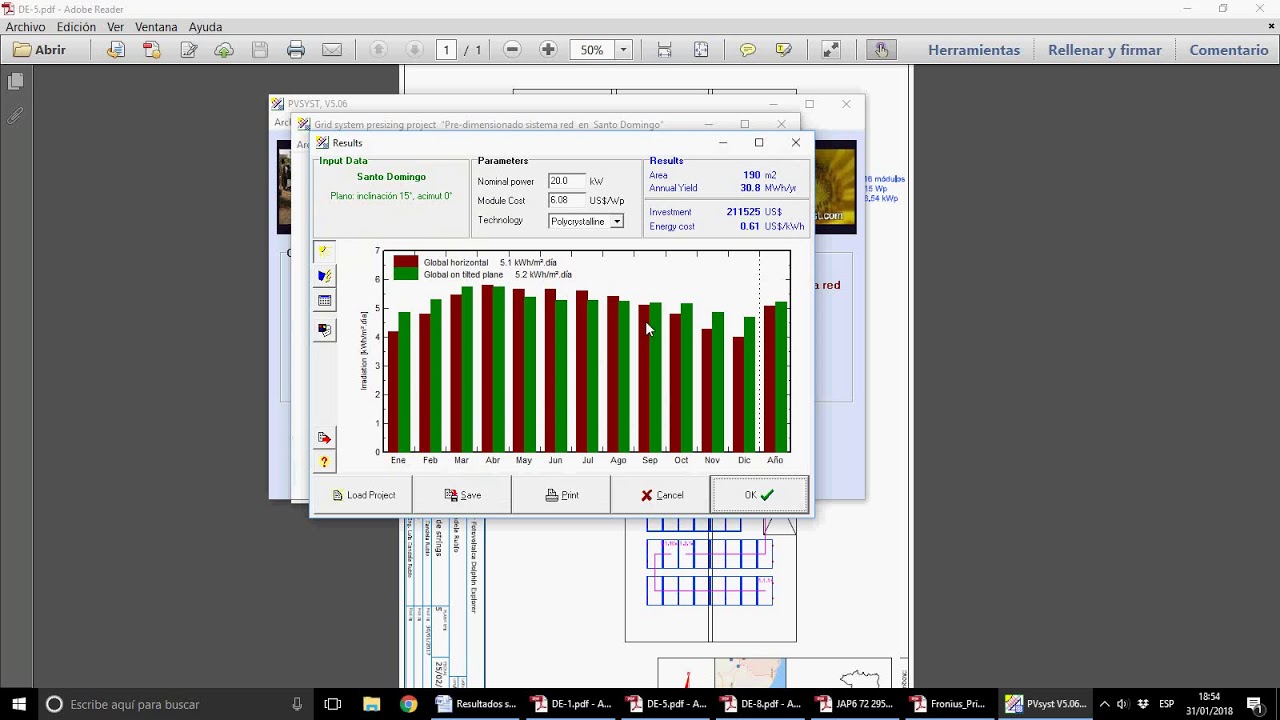Click the Annual Yield value 30.8
The height and width of the screenshot is (720, 1280).
(x=750, y=188)
